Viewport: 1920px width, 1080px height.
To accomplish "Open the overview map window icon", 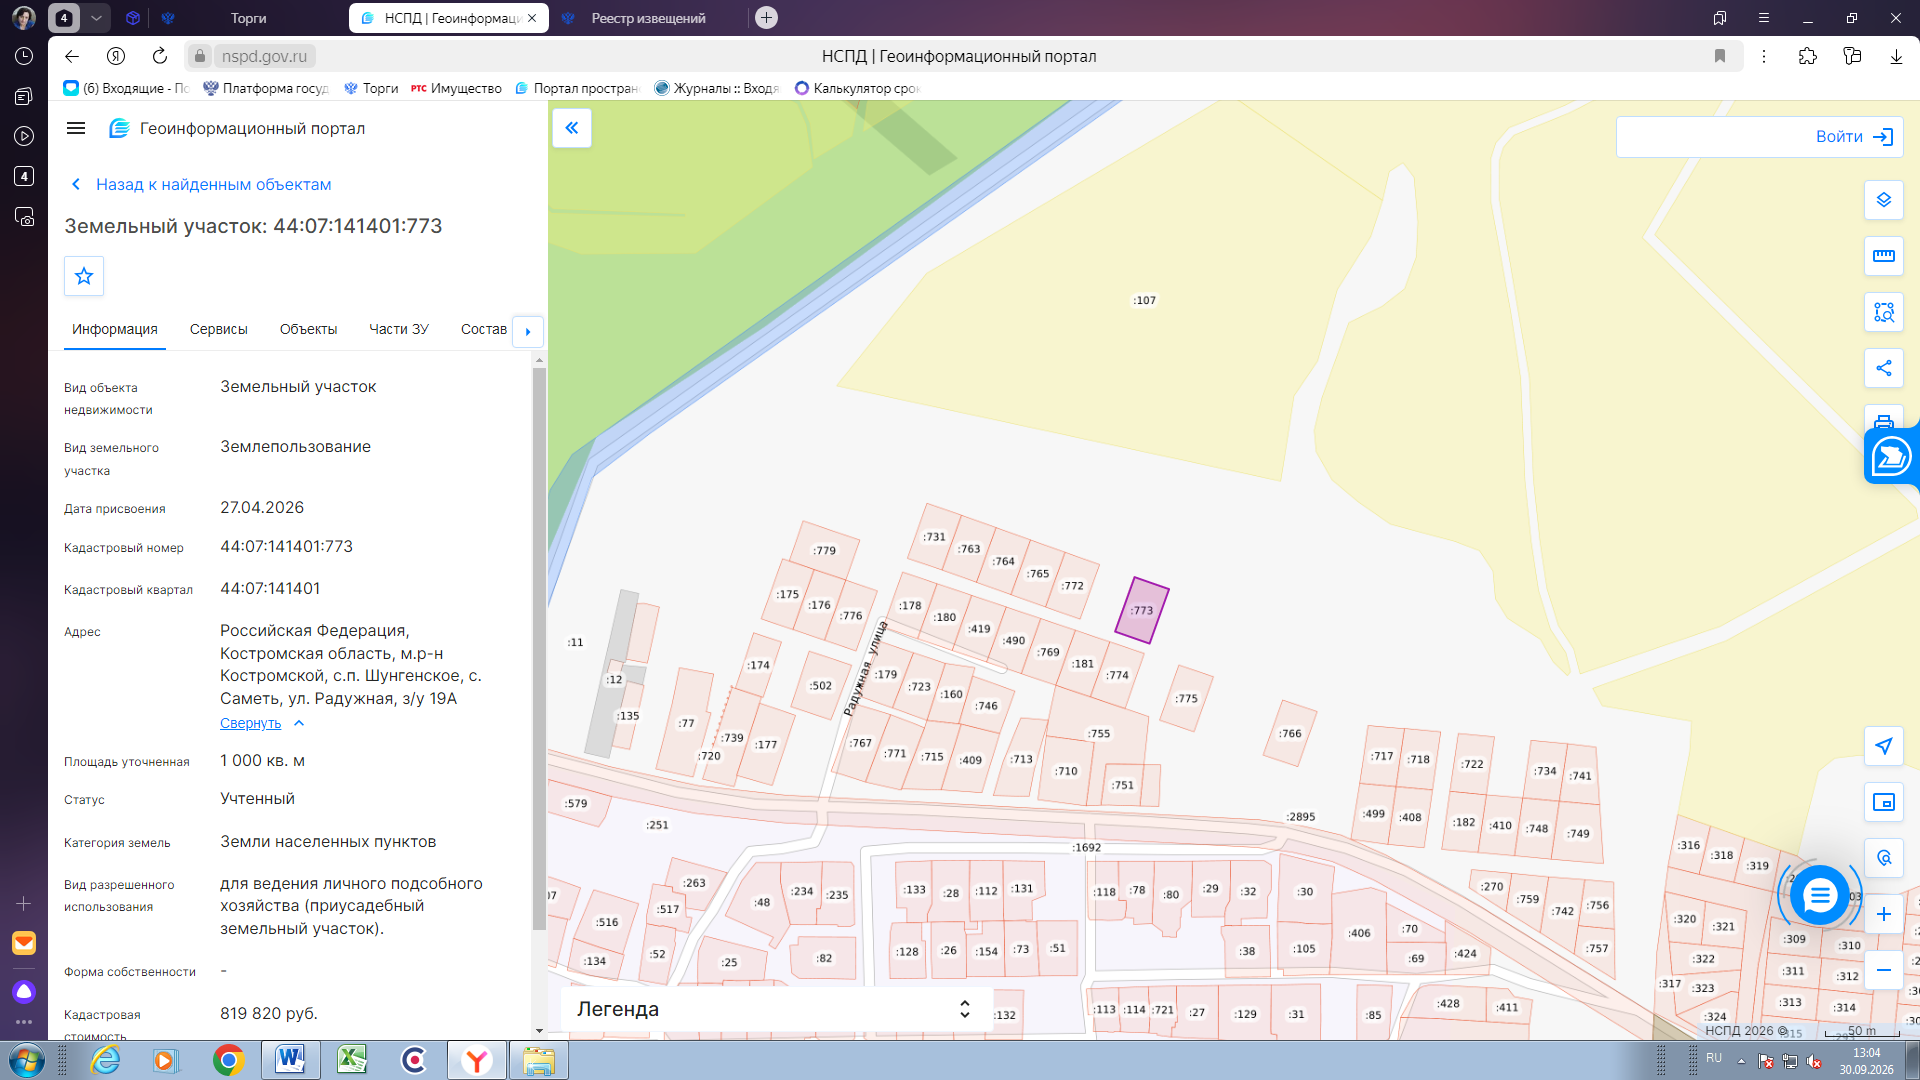I will click(1884, 802).
